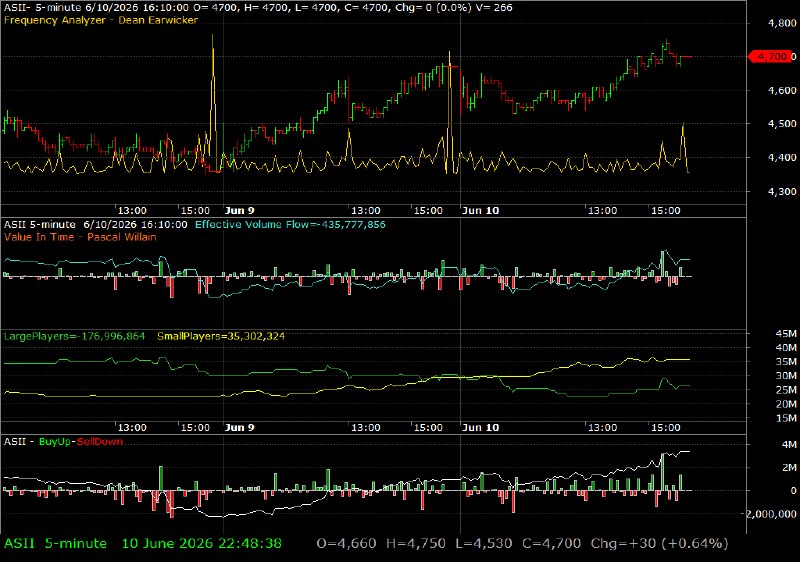This screenshot has height=562, width=800.
Task: Click the status bar 'H=4,750' value
Action: point(415,544)
